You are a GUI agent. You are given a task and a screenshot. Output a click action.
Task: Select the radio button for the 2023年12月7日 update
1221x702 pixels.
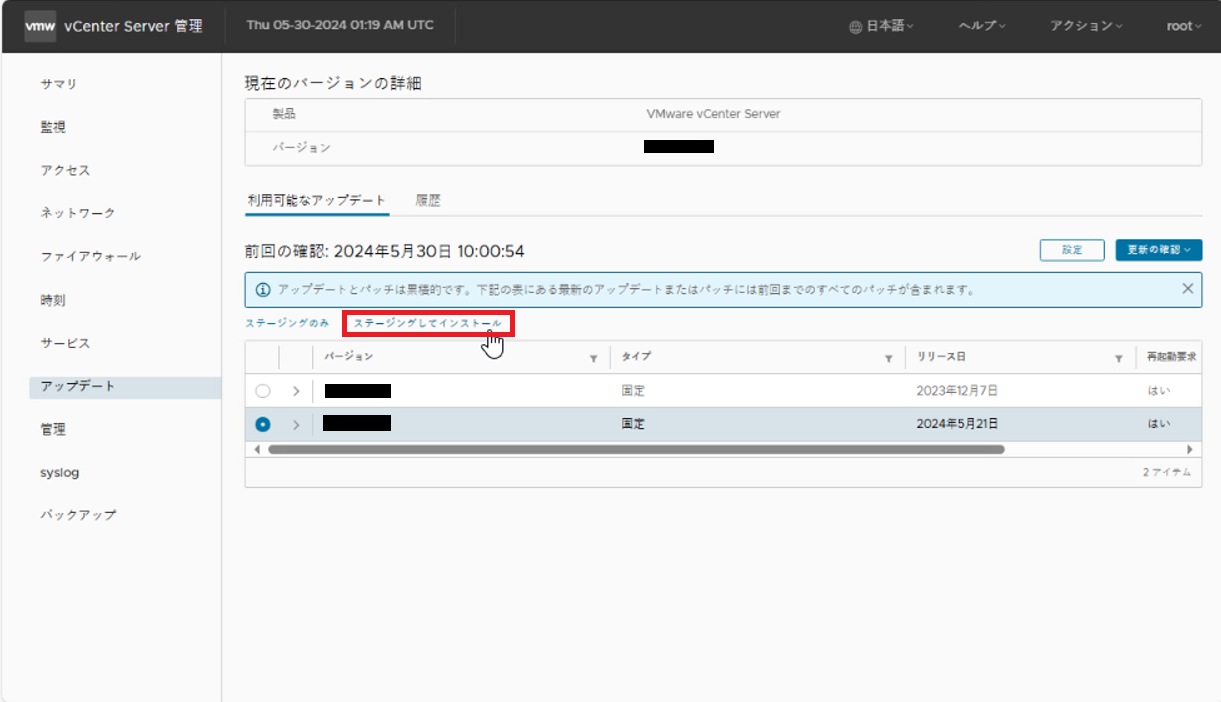[x=262, y=390]
